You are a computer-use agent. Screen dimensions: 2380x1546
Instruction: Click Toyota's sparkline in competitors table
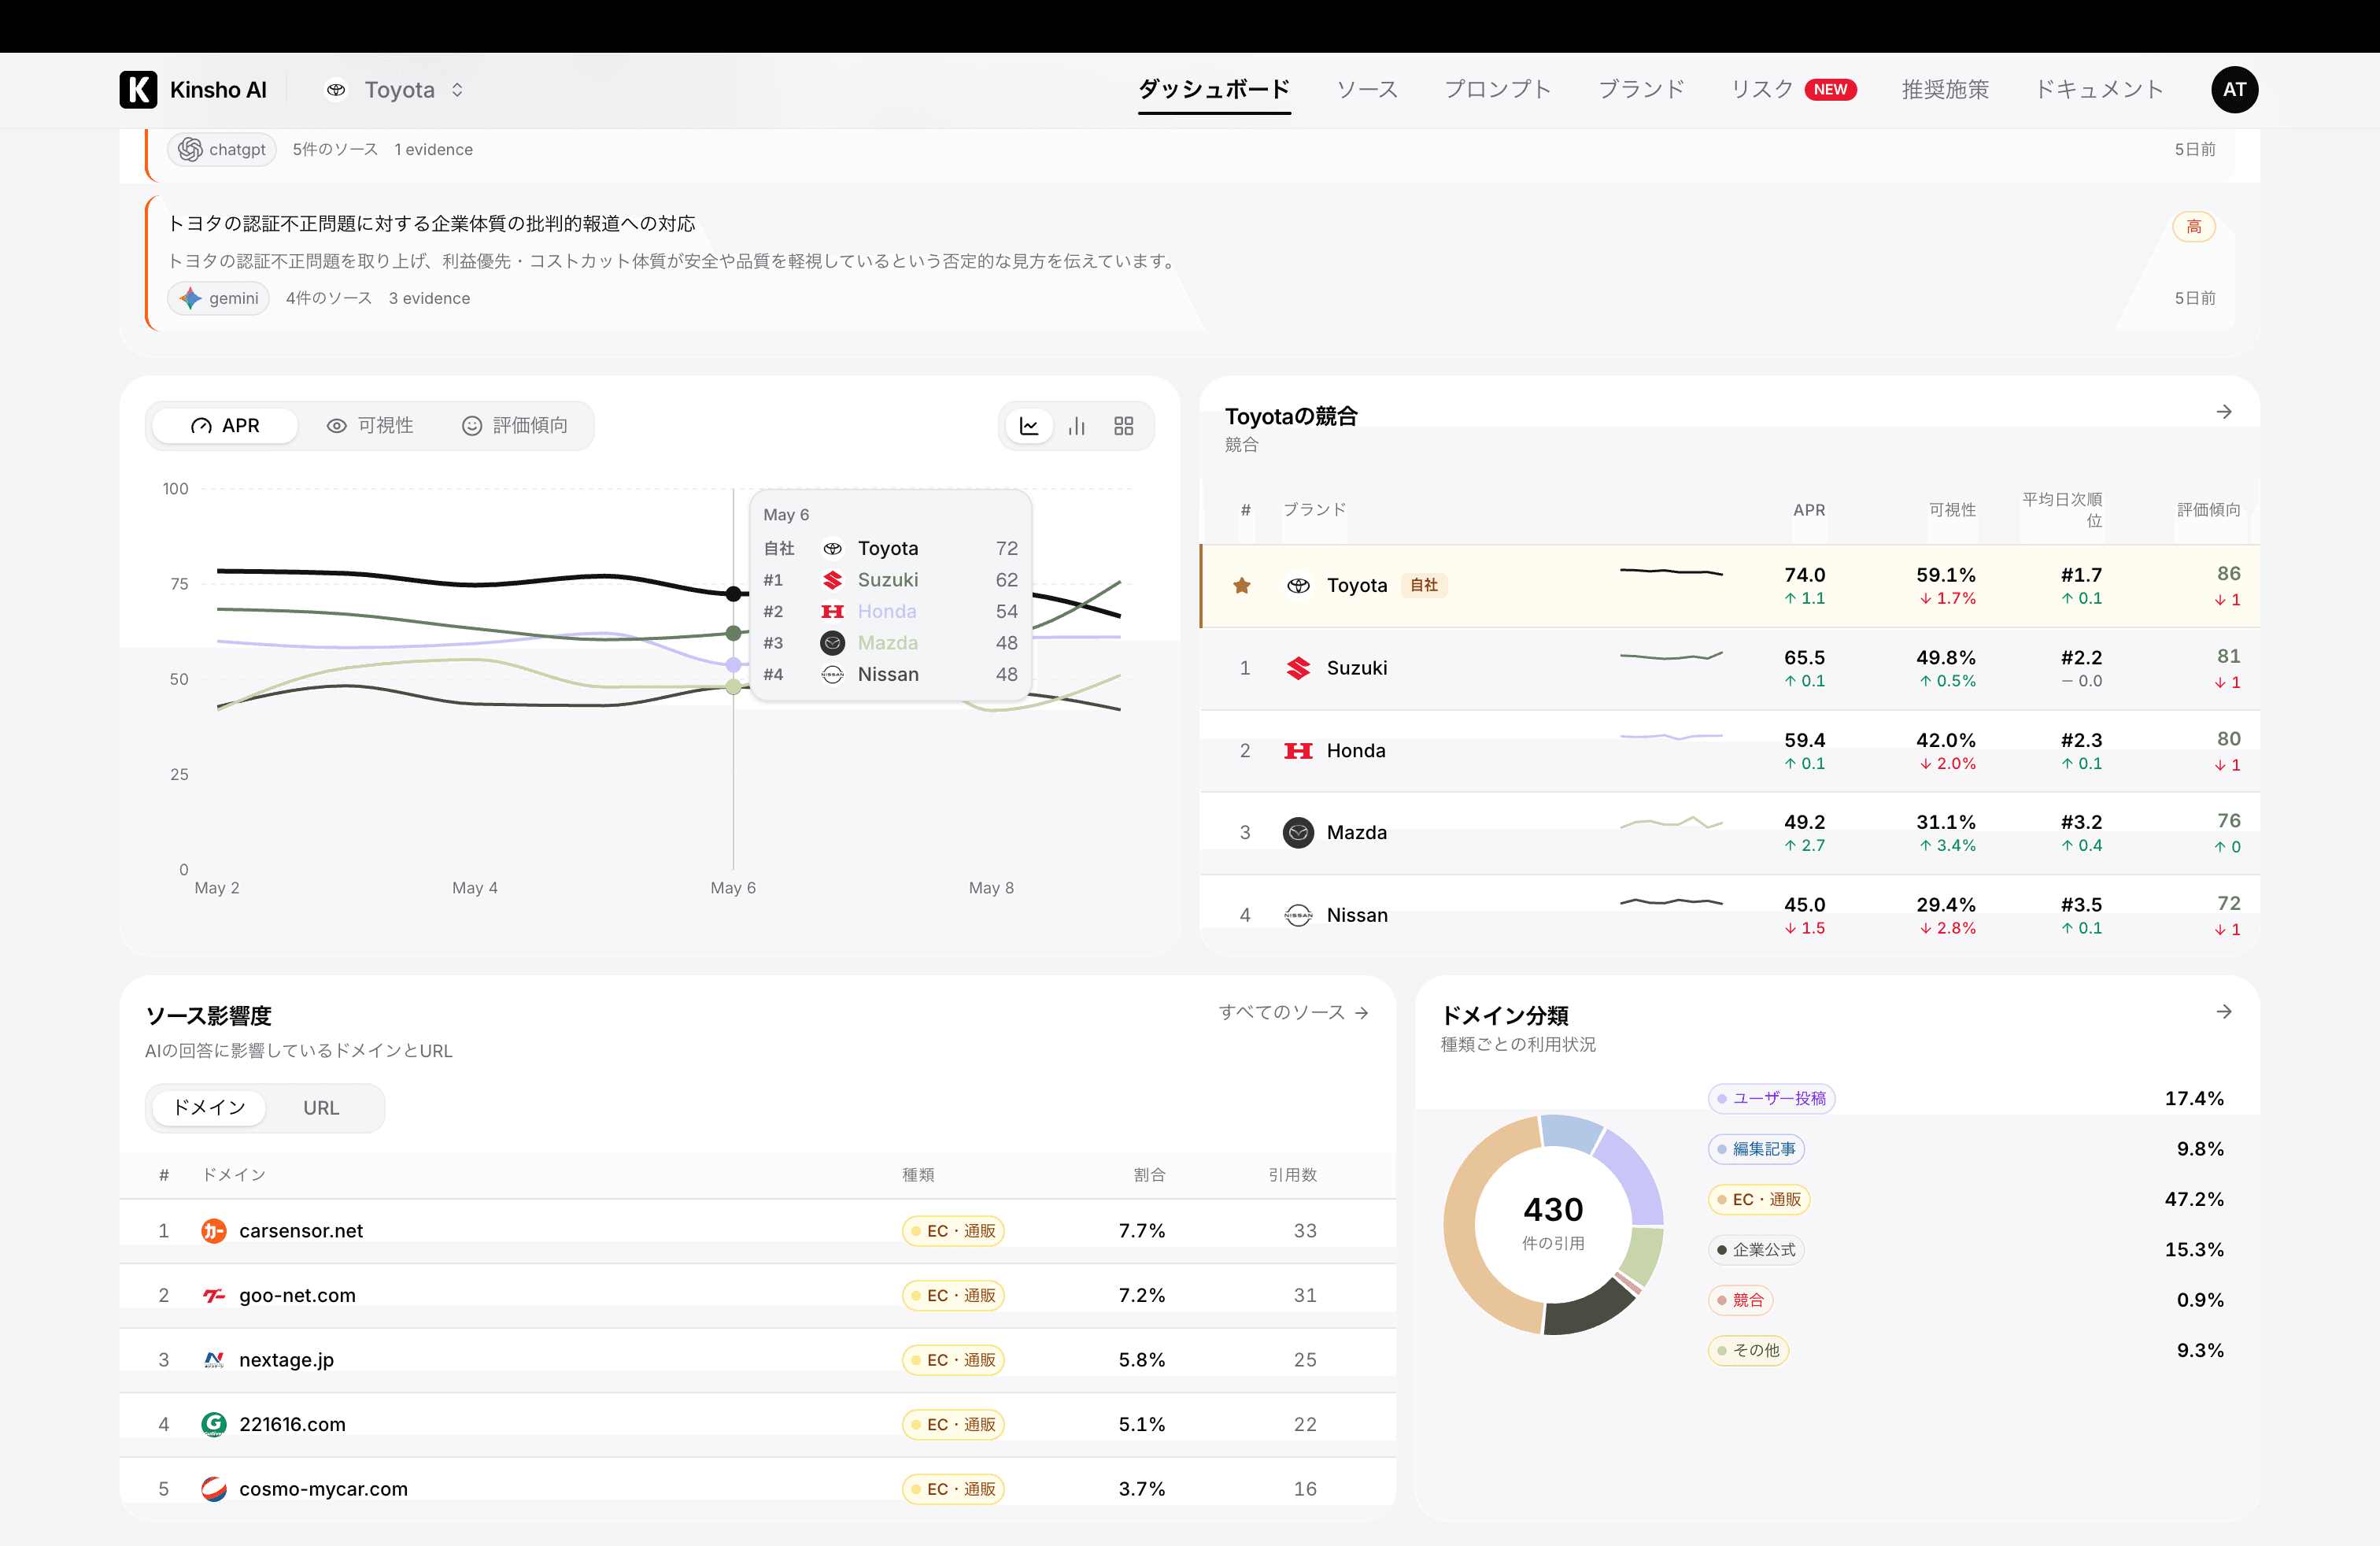tap(1671, 573)
